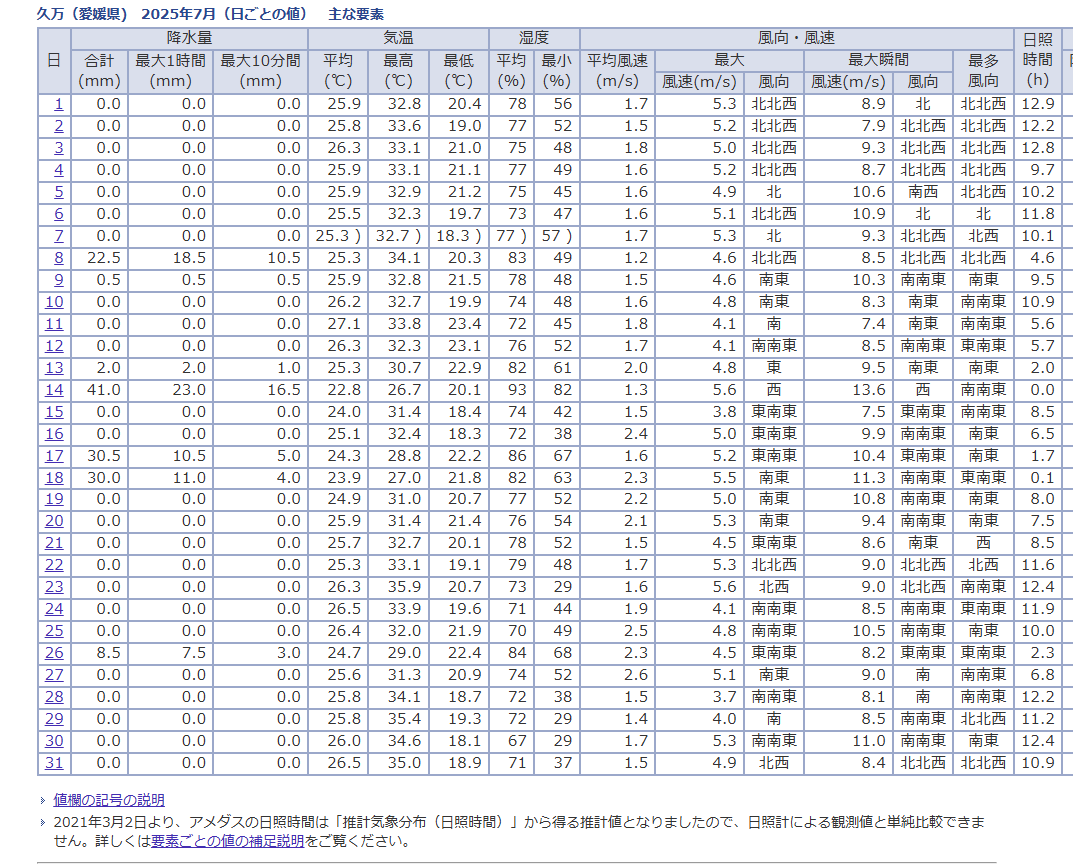This screenshot has width=1073, height=865.
Task: Open day 17 hourly data link
Action: click(54, 456)
